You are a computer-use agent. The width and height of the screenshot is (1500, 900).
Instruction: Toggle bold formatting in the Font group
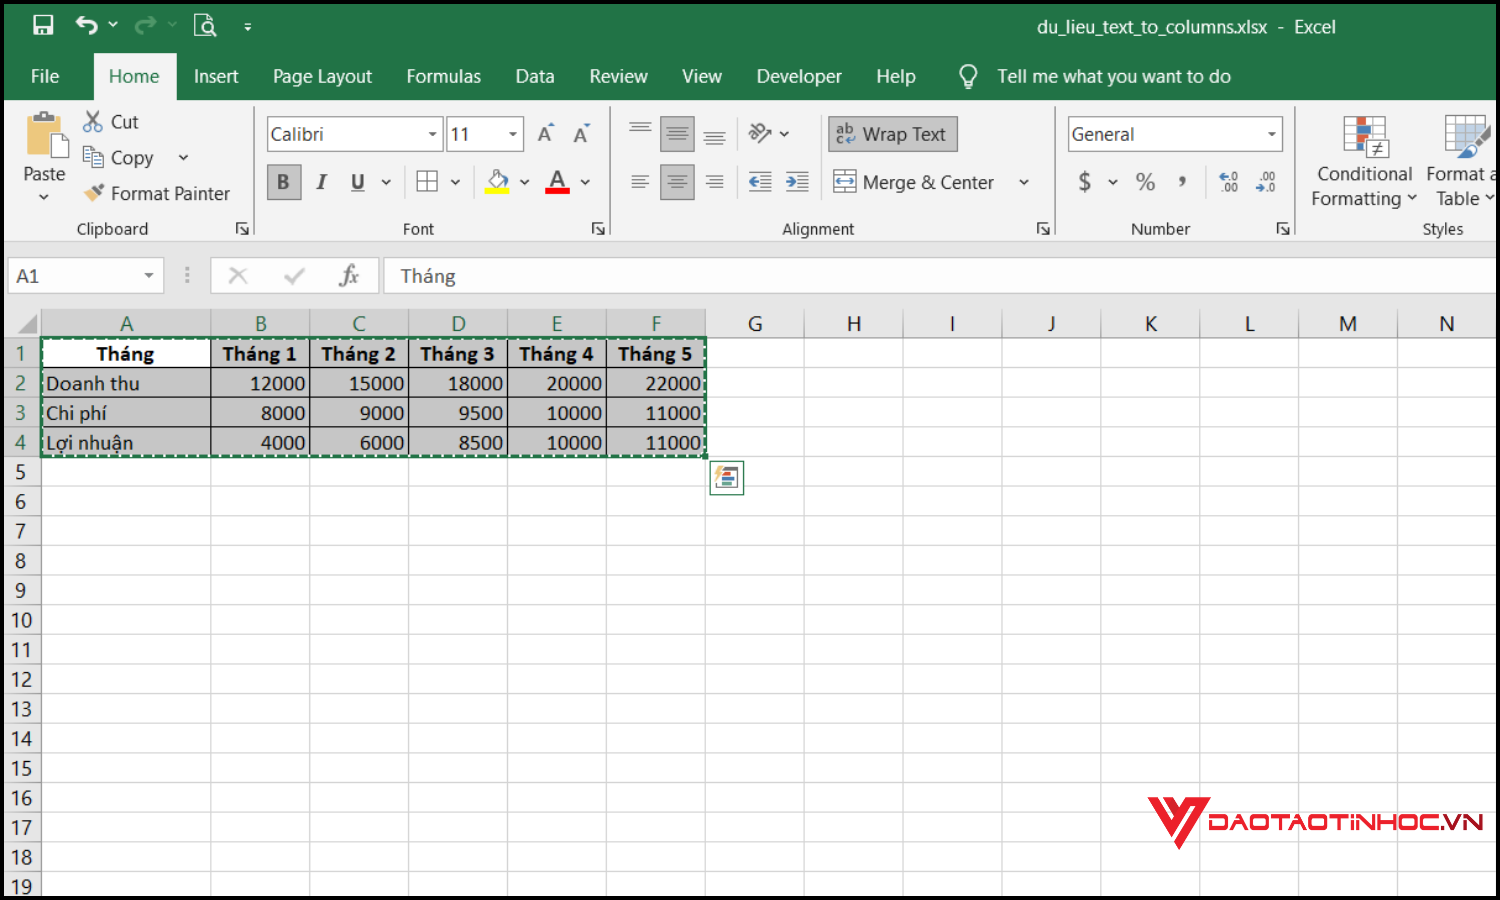coord(284,181)
